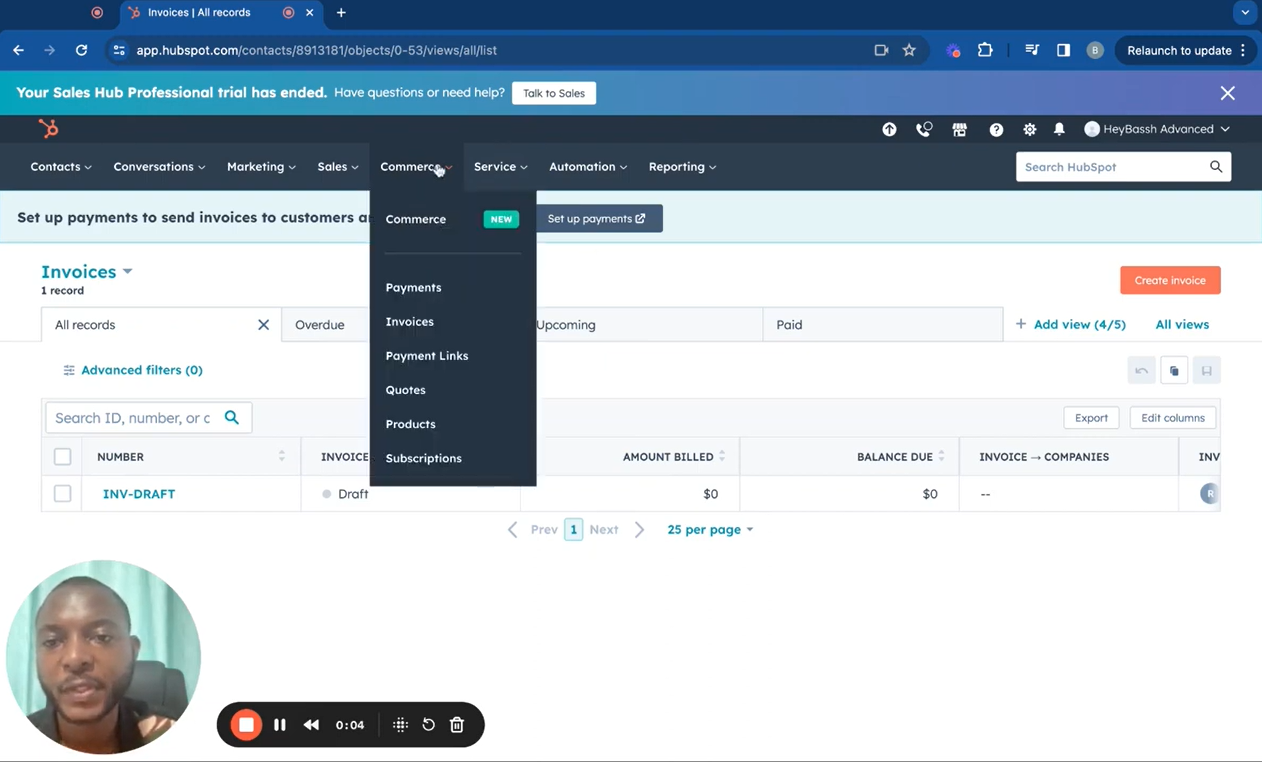Open the browser extensions puzzle icon
The image size is (1262, 762).
coord(985,50)
